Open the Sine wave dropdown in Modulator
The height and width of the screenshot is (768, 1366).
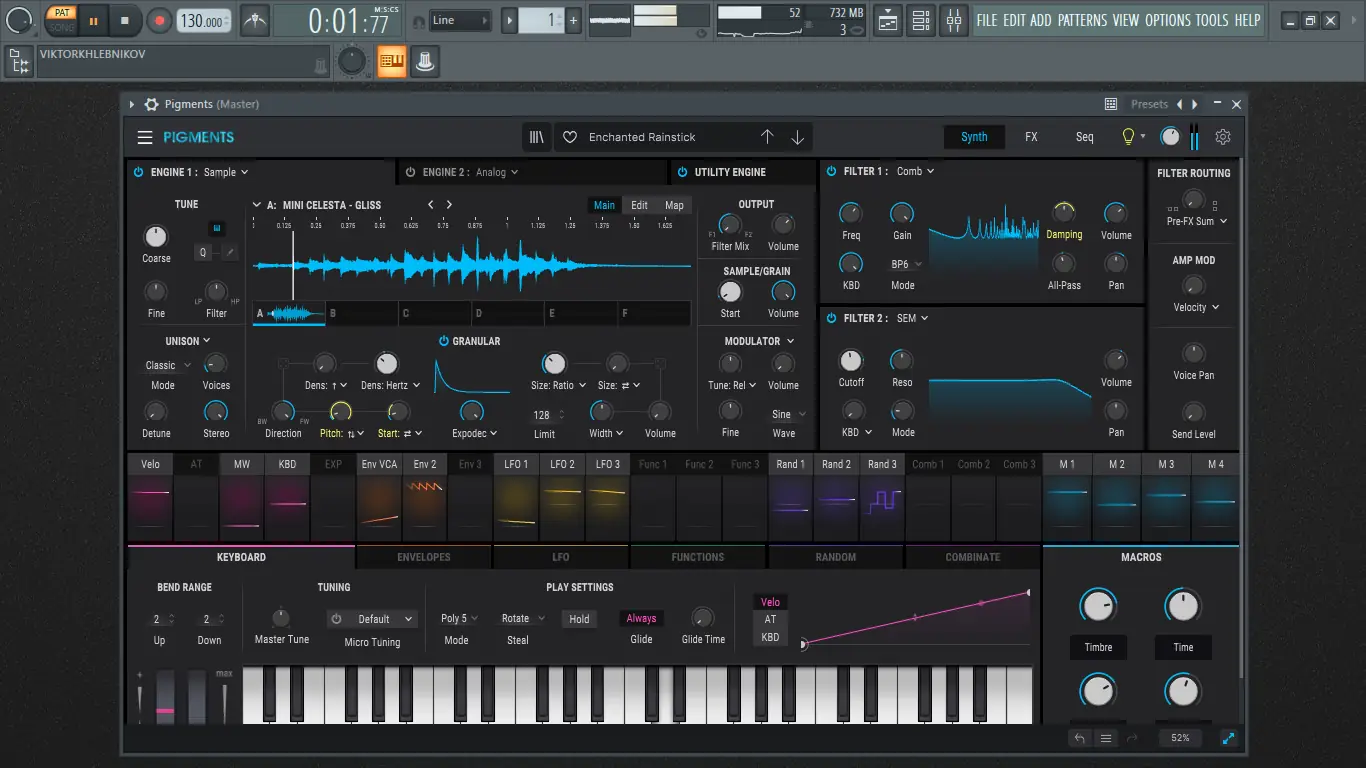pos(788,414)
